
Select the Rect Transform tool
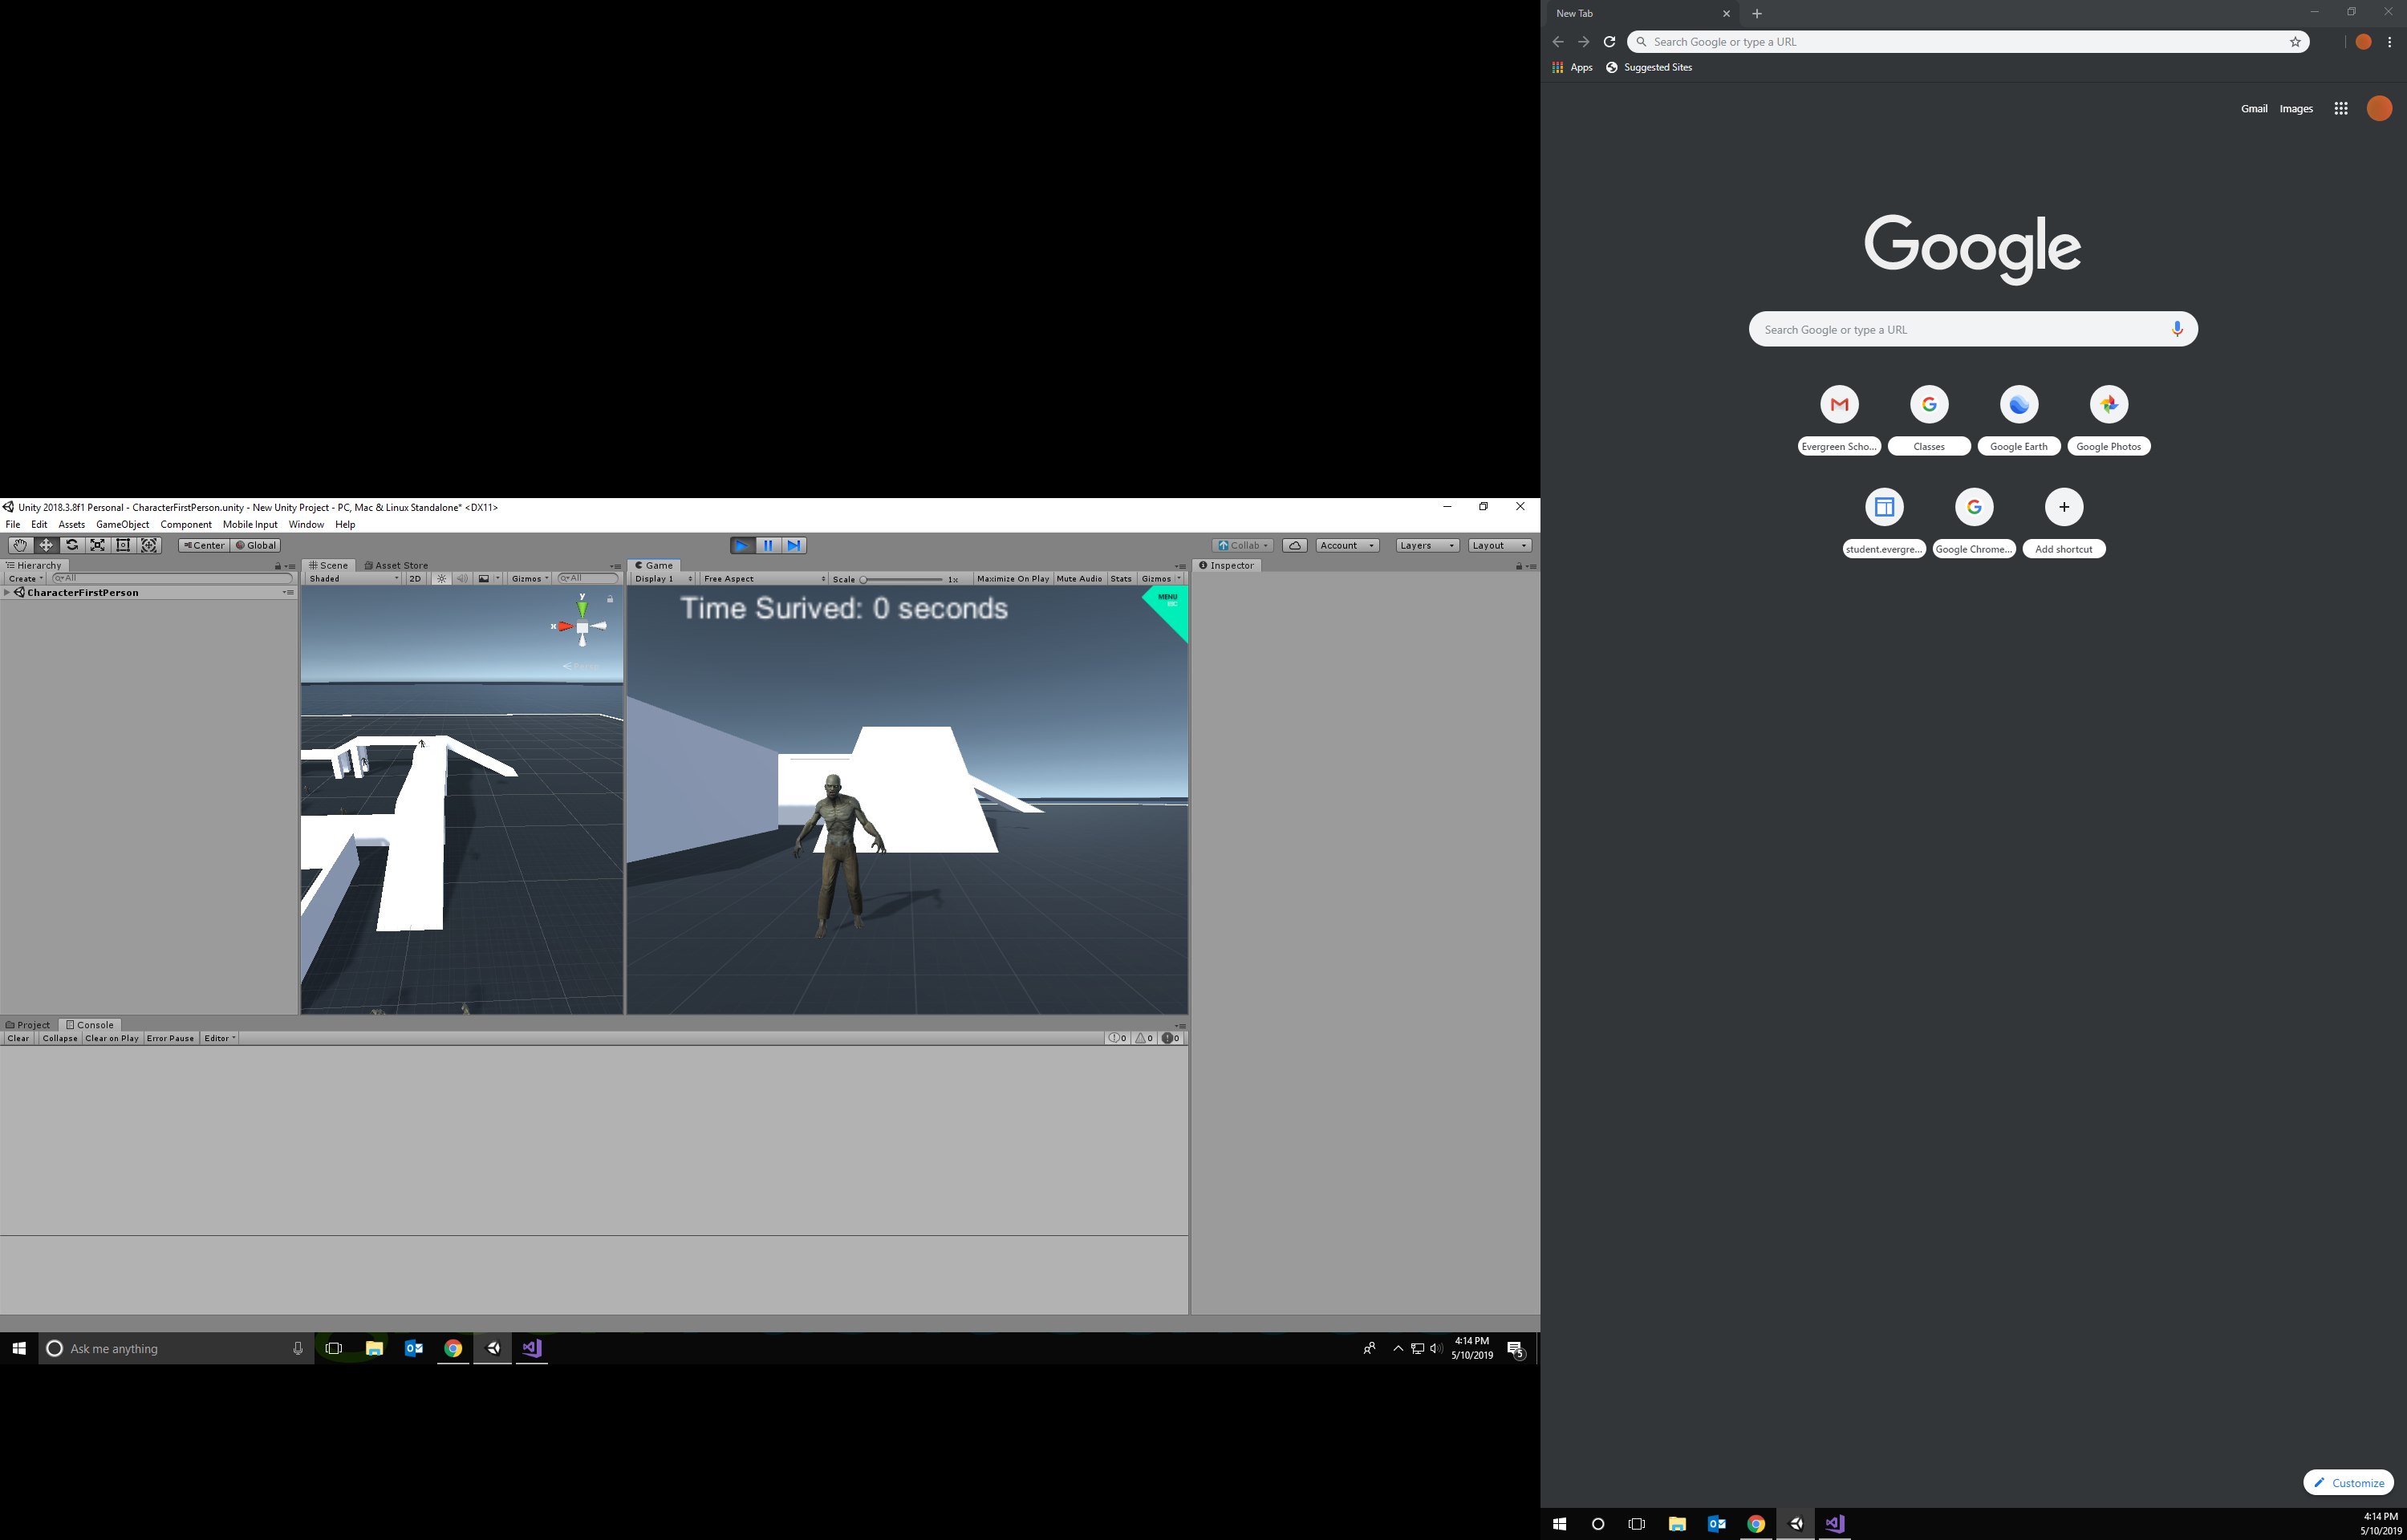click(123, 545)
